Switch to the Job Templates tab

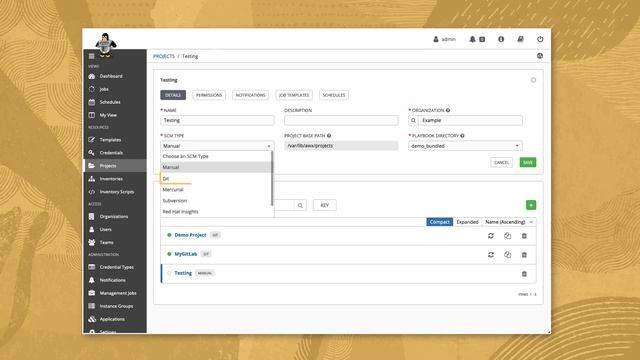pos(294,95)
